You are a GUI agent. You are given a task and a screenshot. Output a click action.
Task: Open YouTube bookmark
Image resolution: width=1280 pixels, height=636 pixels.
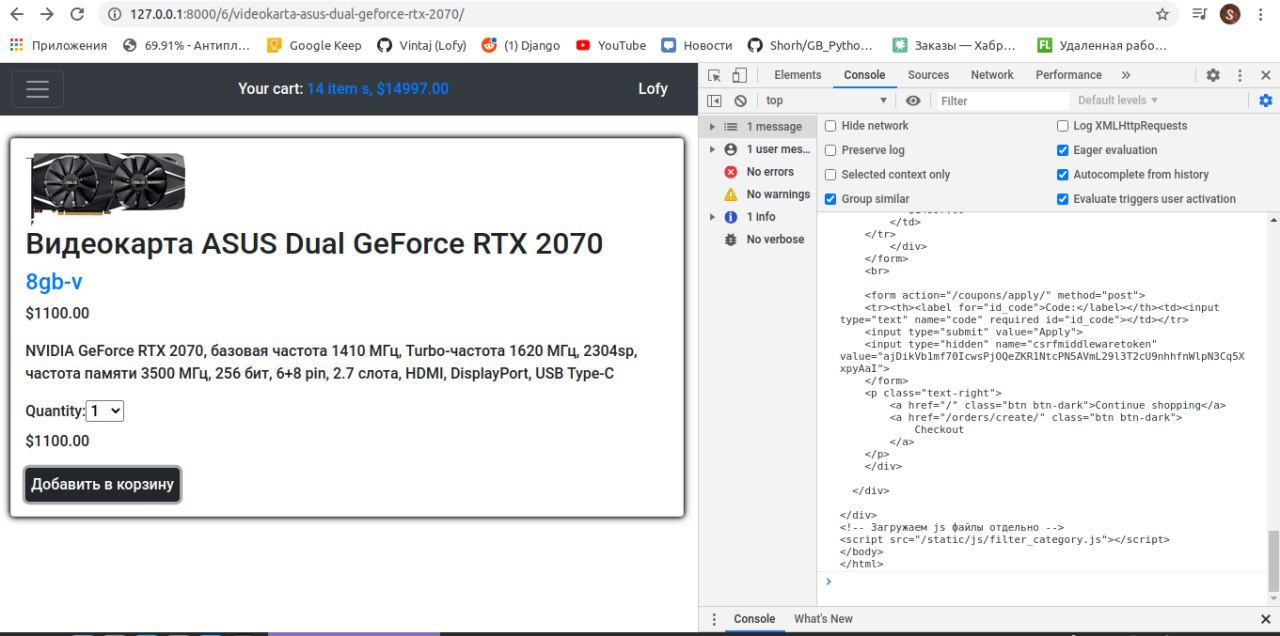611,45
